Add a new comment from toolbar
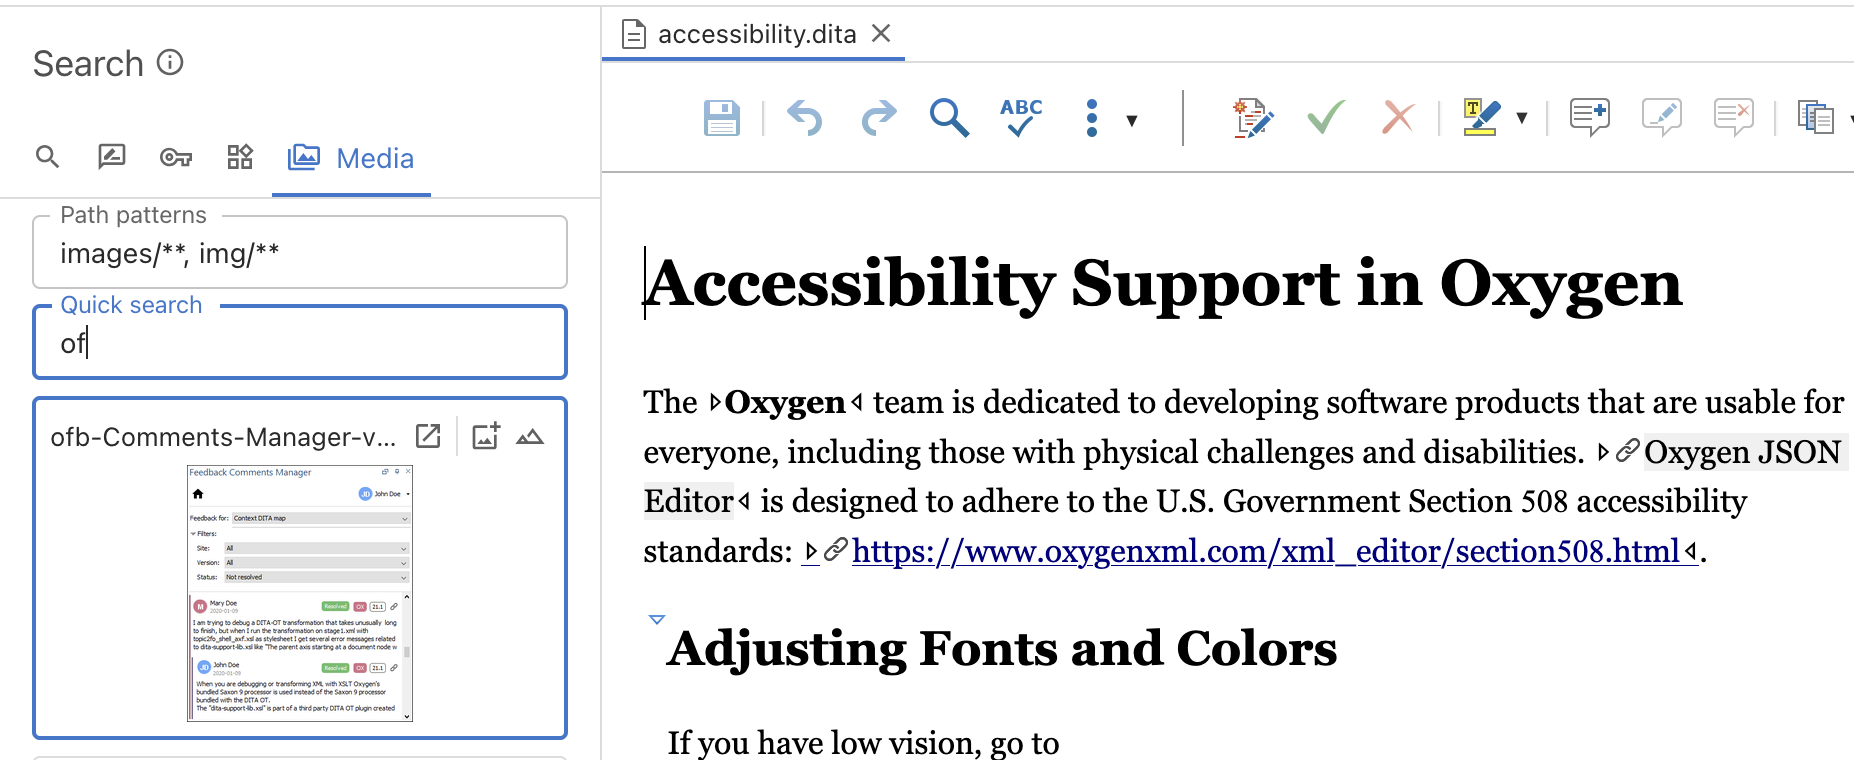This screenshot has height=760, width=1854. click(x=1589, y=118)
